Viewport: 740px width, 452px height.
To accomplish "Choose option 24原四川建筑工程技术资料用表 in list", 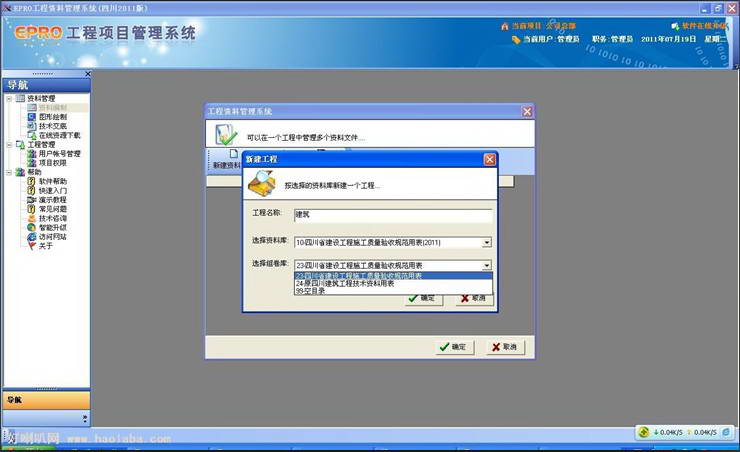I will tap(393, 284).
